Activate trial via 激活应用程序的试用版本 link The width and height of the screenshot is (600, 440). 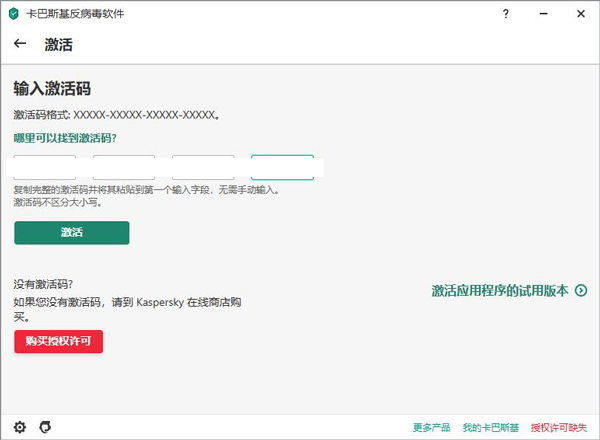click(x=500, y=291)
